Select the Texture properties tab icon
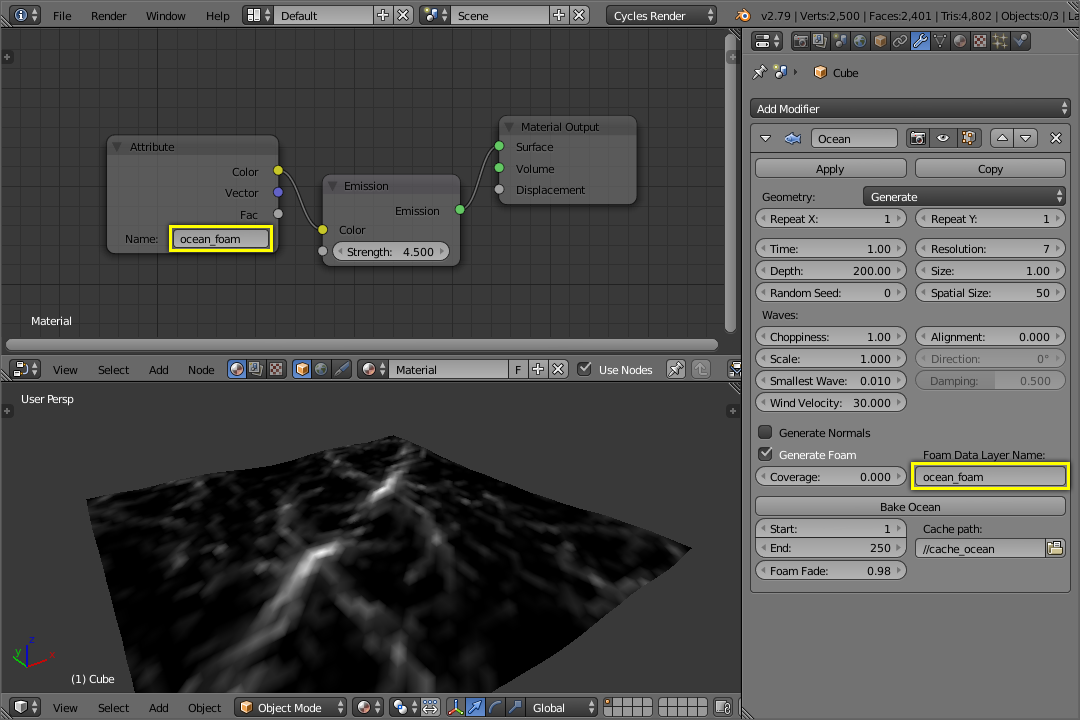This screenshot has width=1080, height=720. coord(980,41)
